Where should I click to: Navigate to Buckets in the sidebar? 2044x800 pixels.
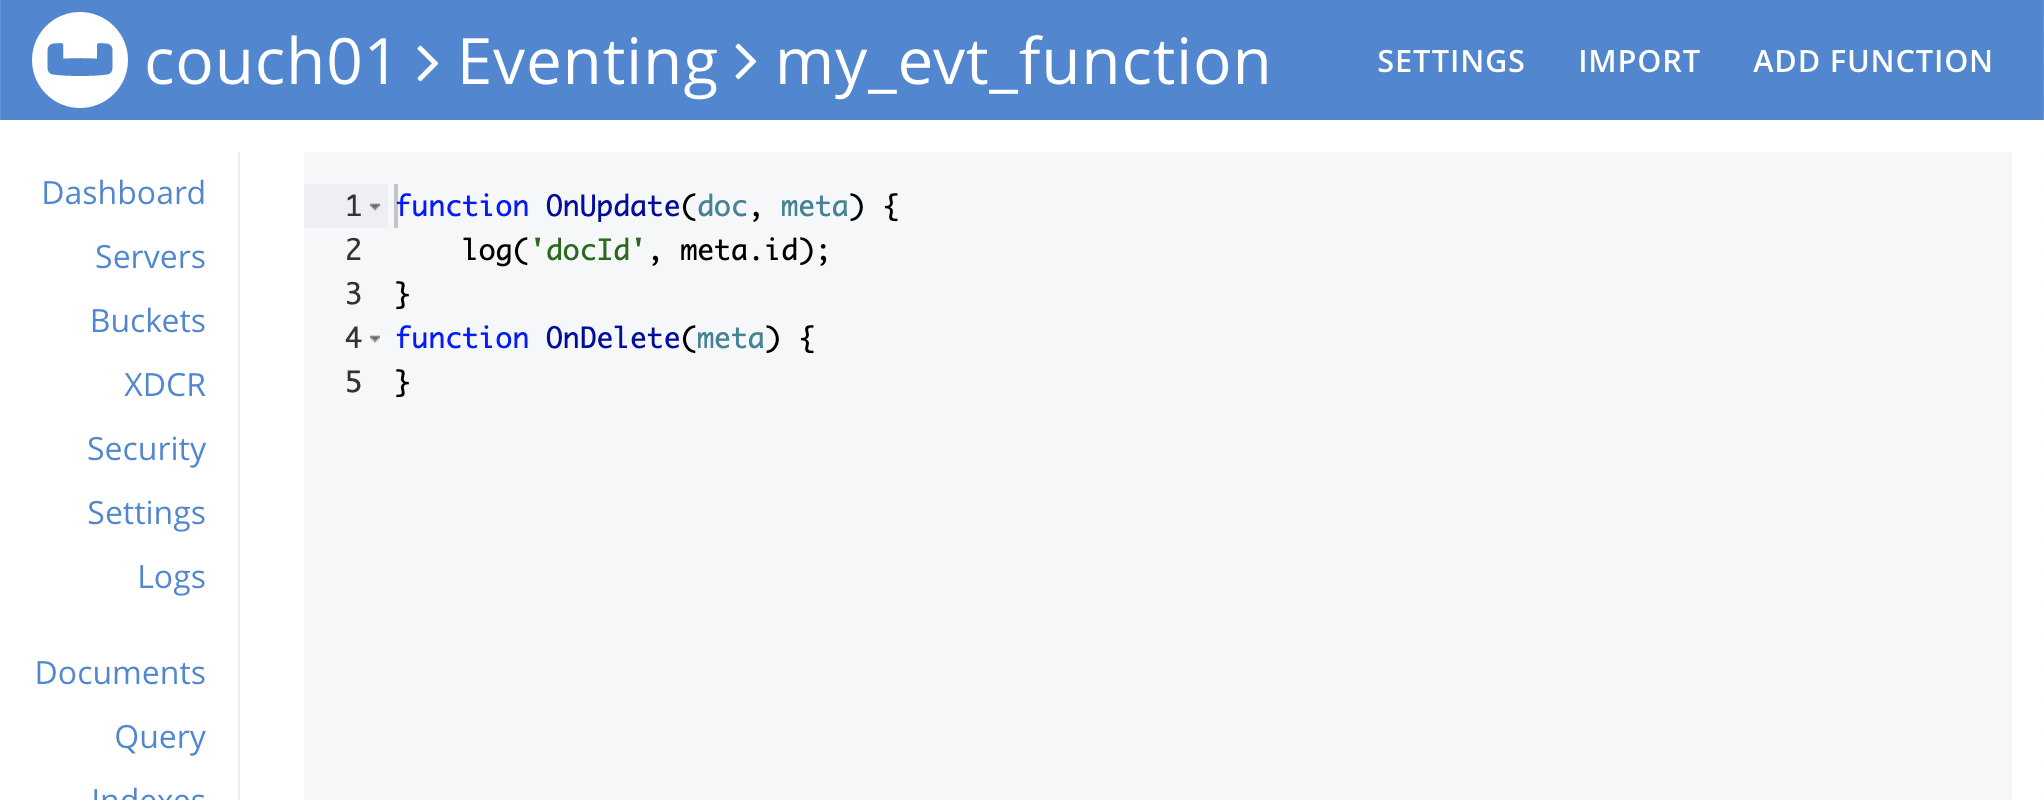click(x=148, y=321)
